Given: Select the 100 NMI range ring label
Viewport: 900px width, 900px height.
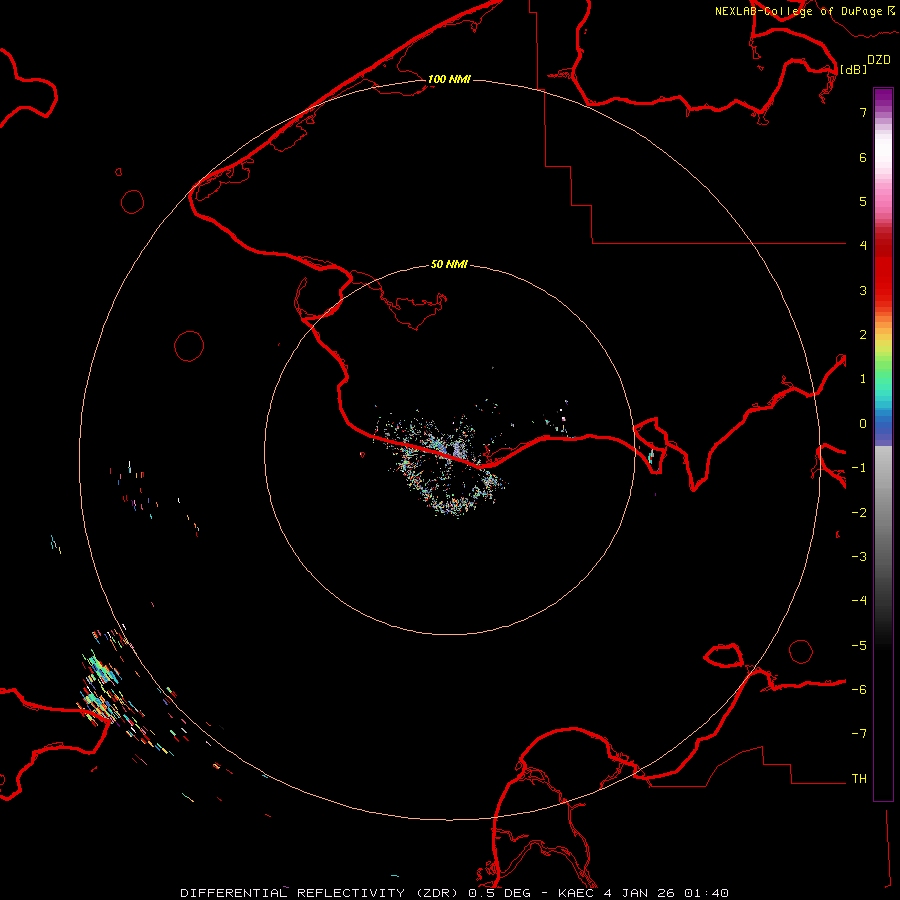Looking at the screenshot, I should point(449,79).
